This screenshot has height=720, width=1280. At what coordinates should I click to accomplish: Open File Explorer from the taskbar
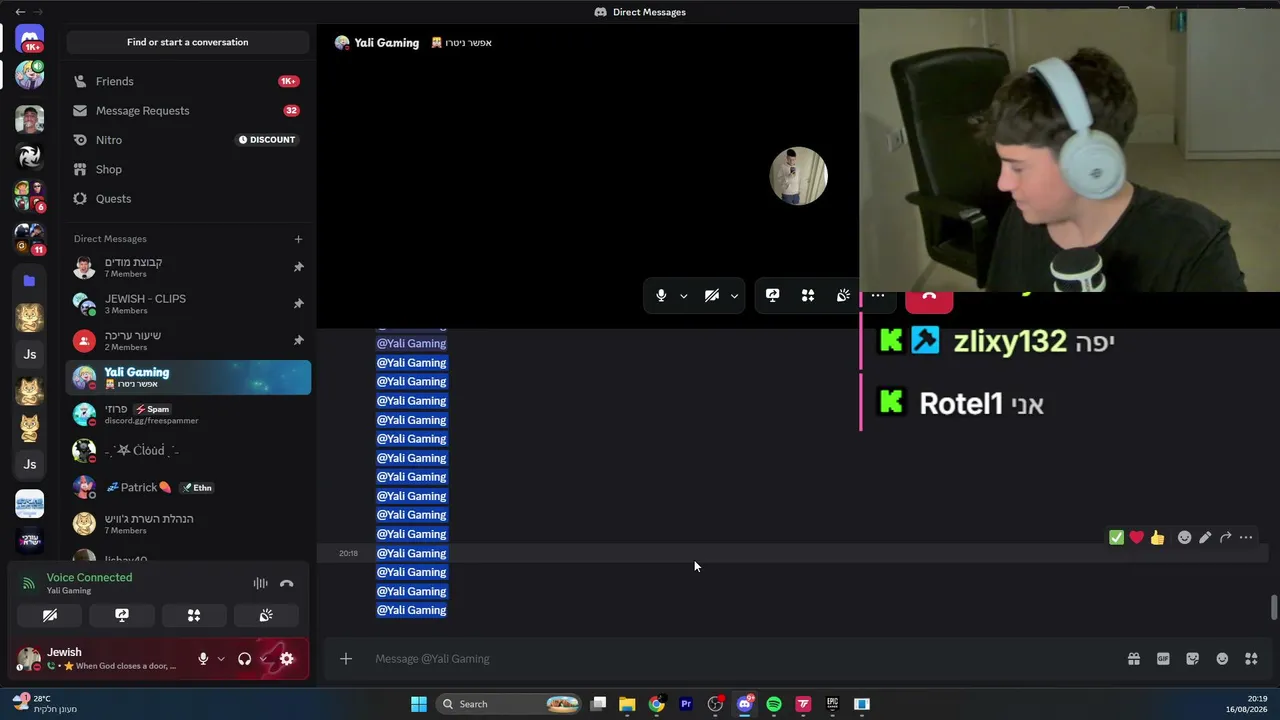point(627,704)
